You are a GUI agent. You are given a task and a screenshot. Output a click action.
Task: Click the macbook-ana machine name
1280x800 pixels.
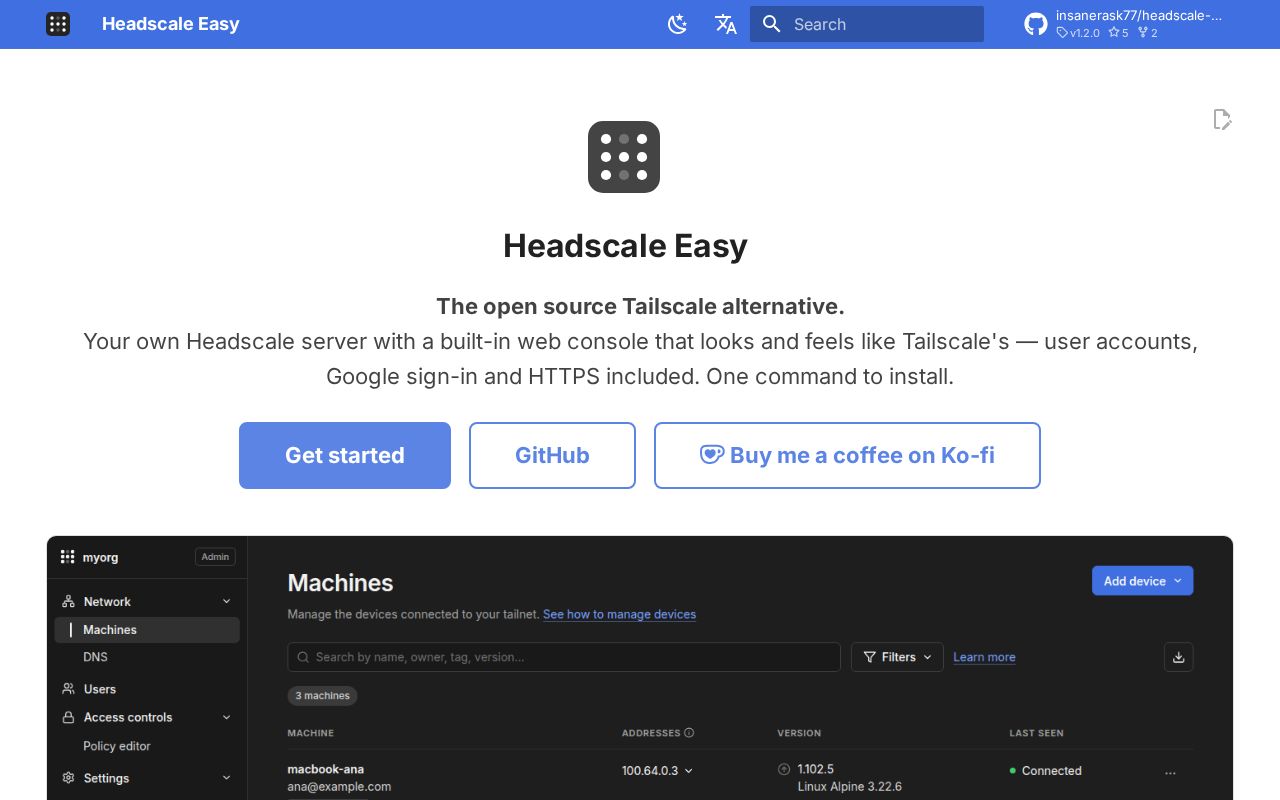(326, 769)
